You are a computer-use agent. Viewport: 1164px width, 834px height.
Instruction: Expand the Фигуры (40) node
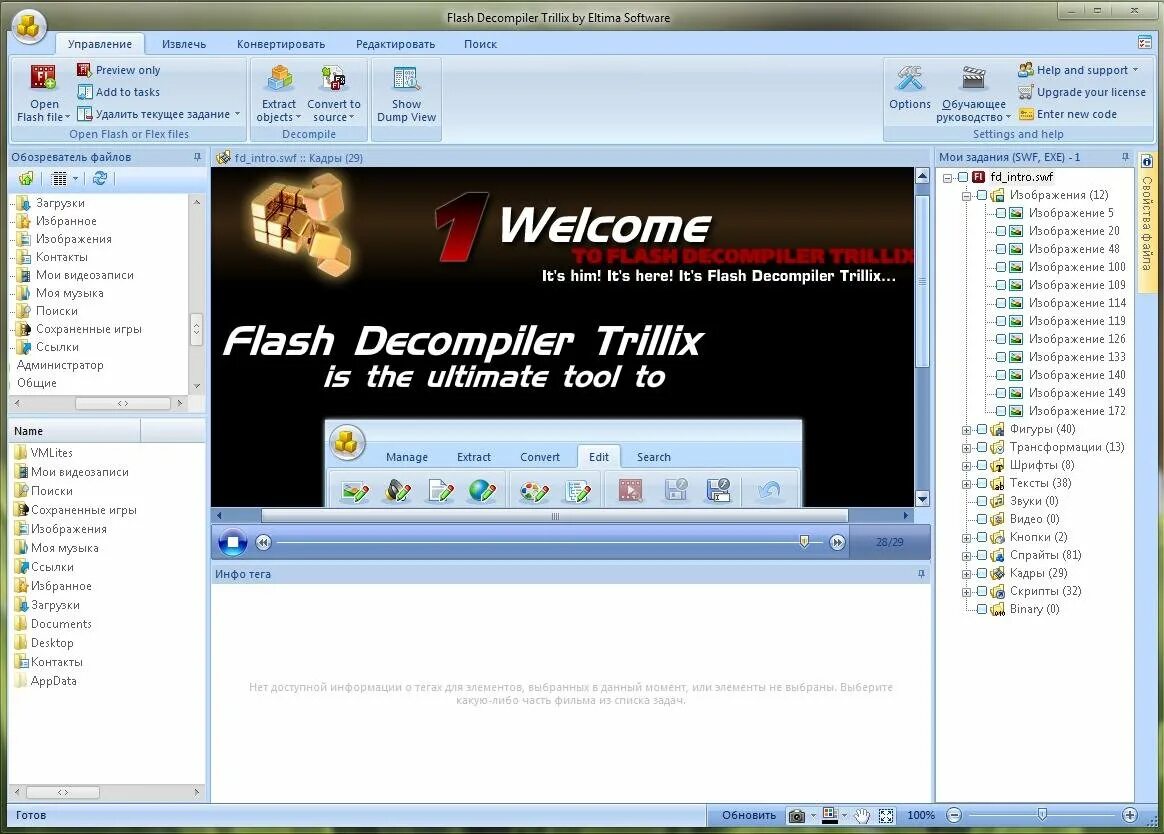[967, 430]
